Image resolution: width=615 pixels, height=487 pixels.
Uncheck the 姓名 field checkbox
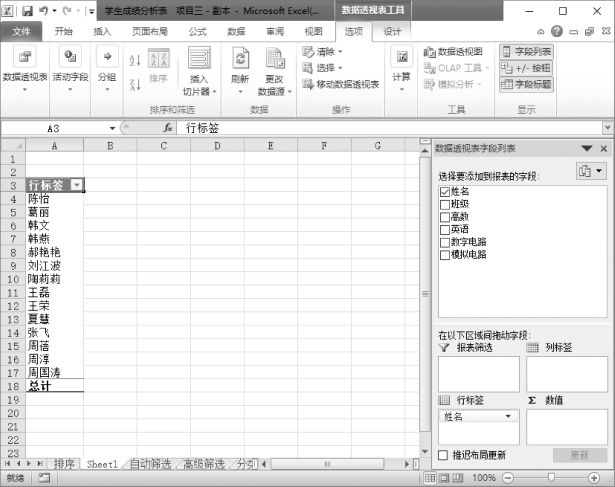[x=444, y=192]
